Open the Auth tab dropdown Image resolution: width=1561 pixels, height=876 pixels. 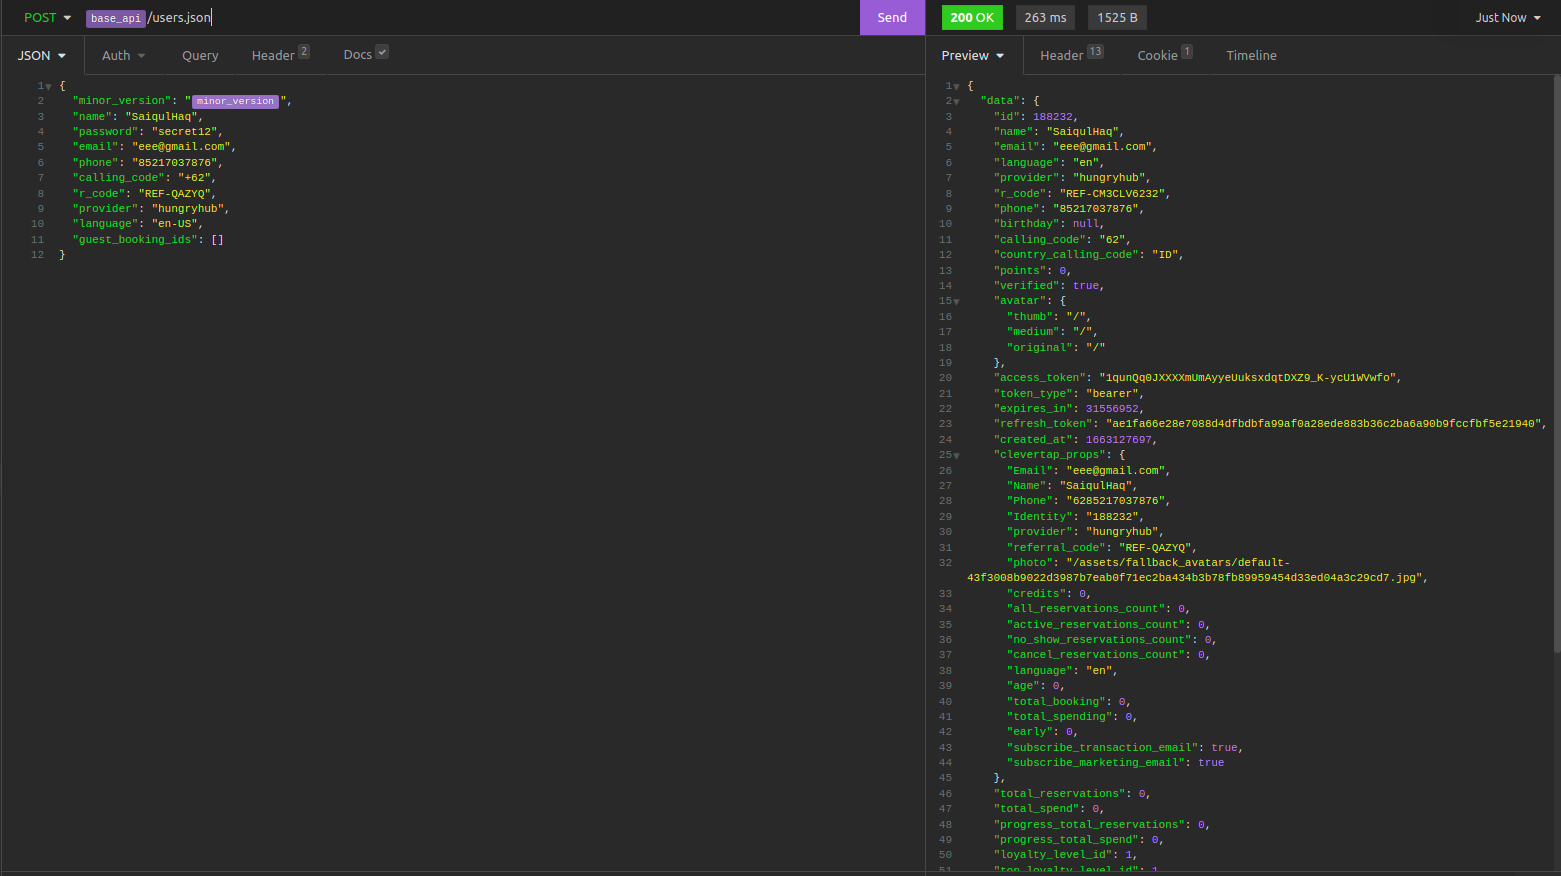click(123, 56)
